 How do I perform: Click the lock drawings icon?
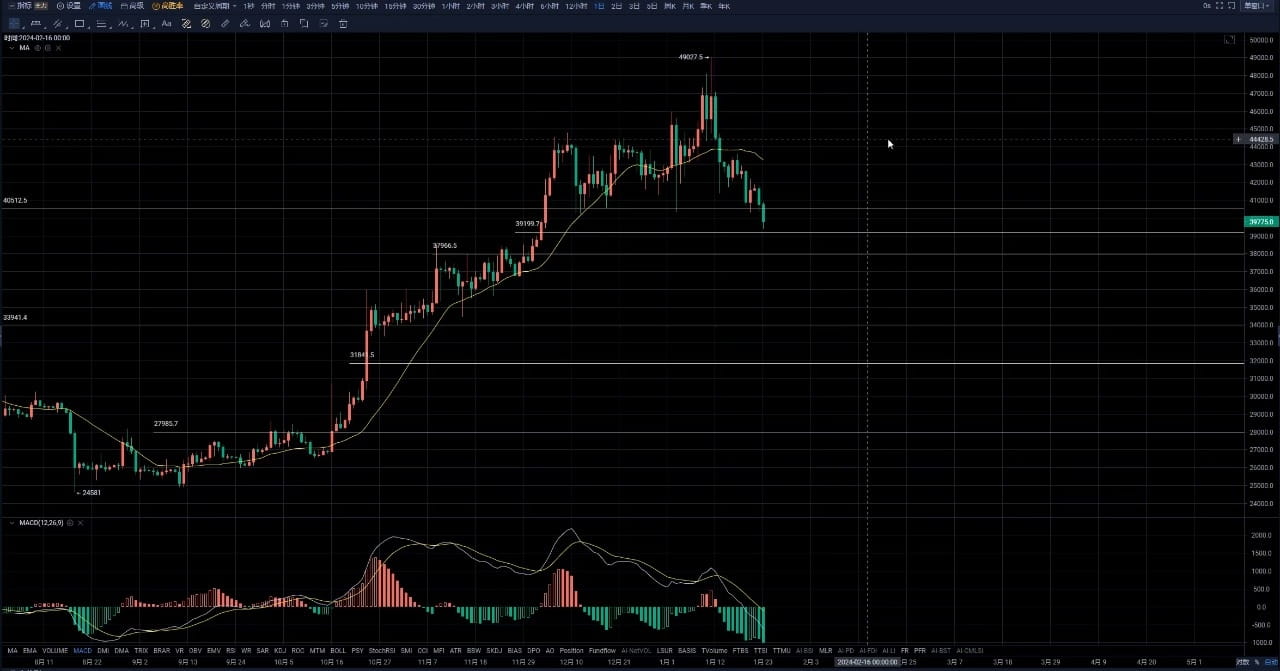click(284, 23)
